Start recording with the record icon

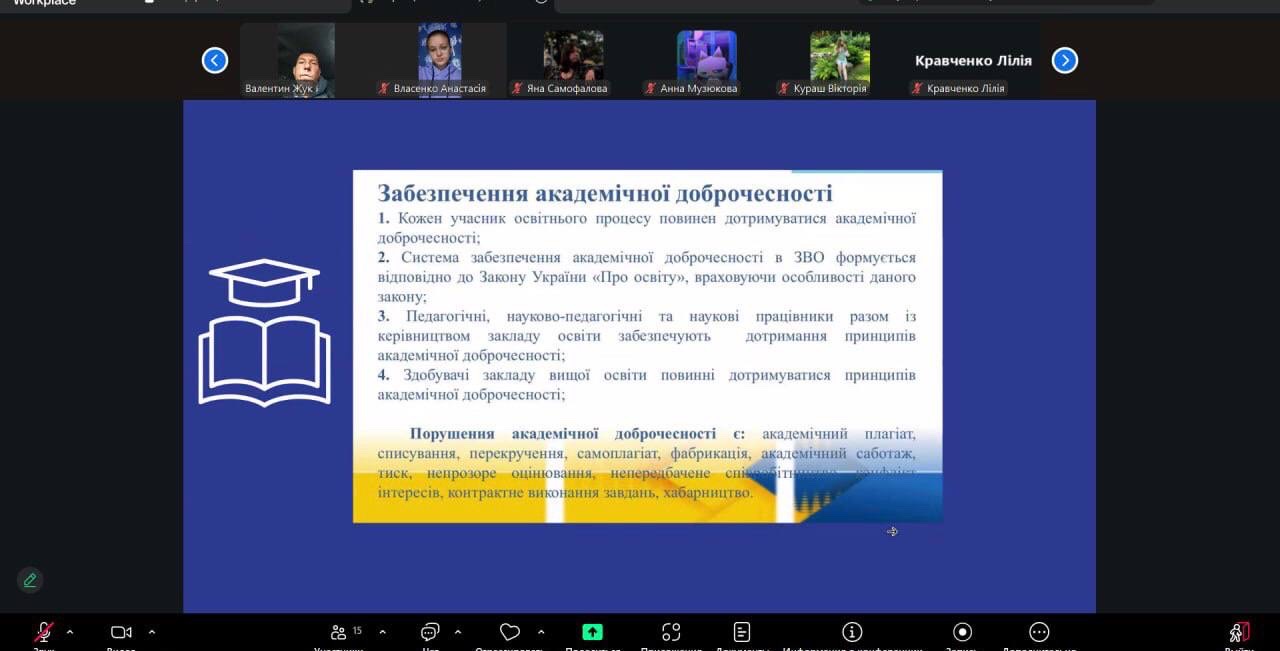point(962,632)
